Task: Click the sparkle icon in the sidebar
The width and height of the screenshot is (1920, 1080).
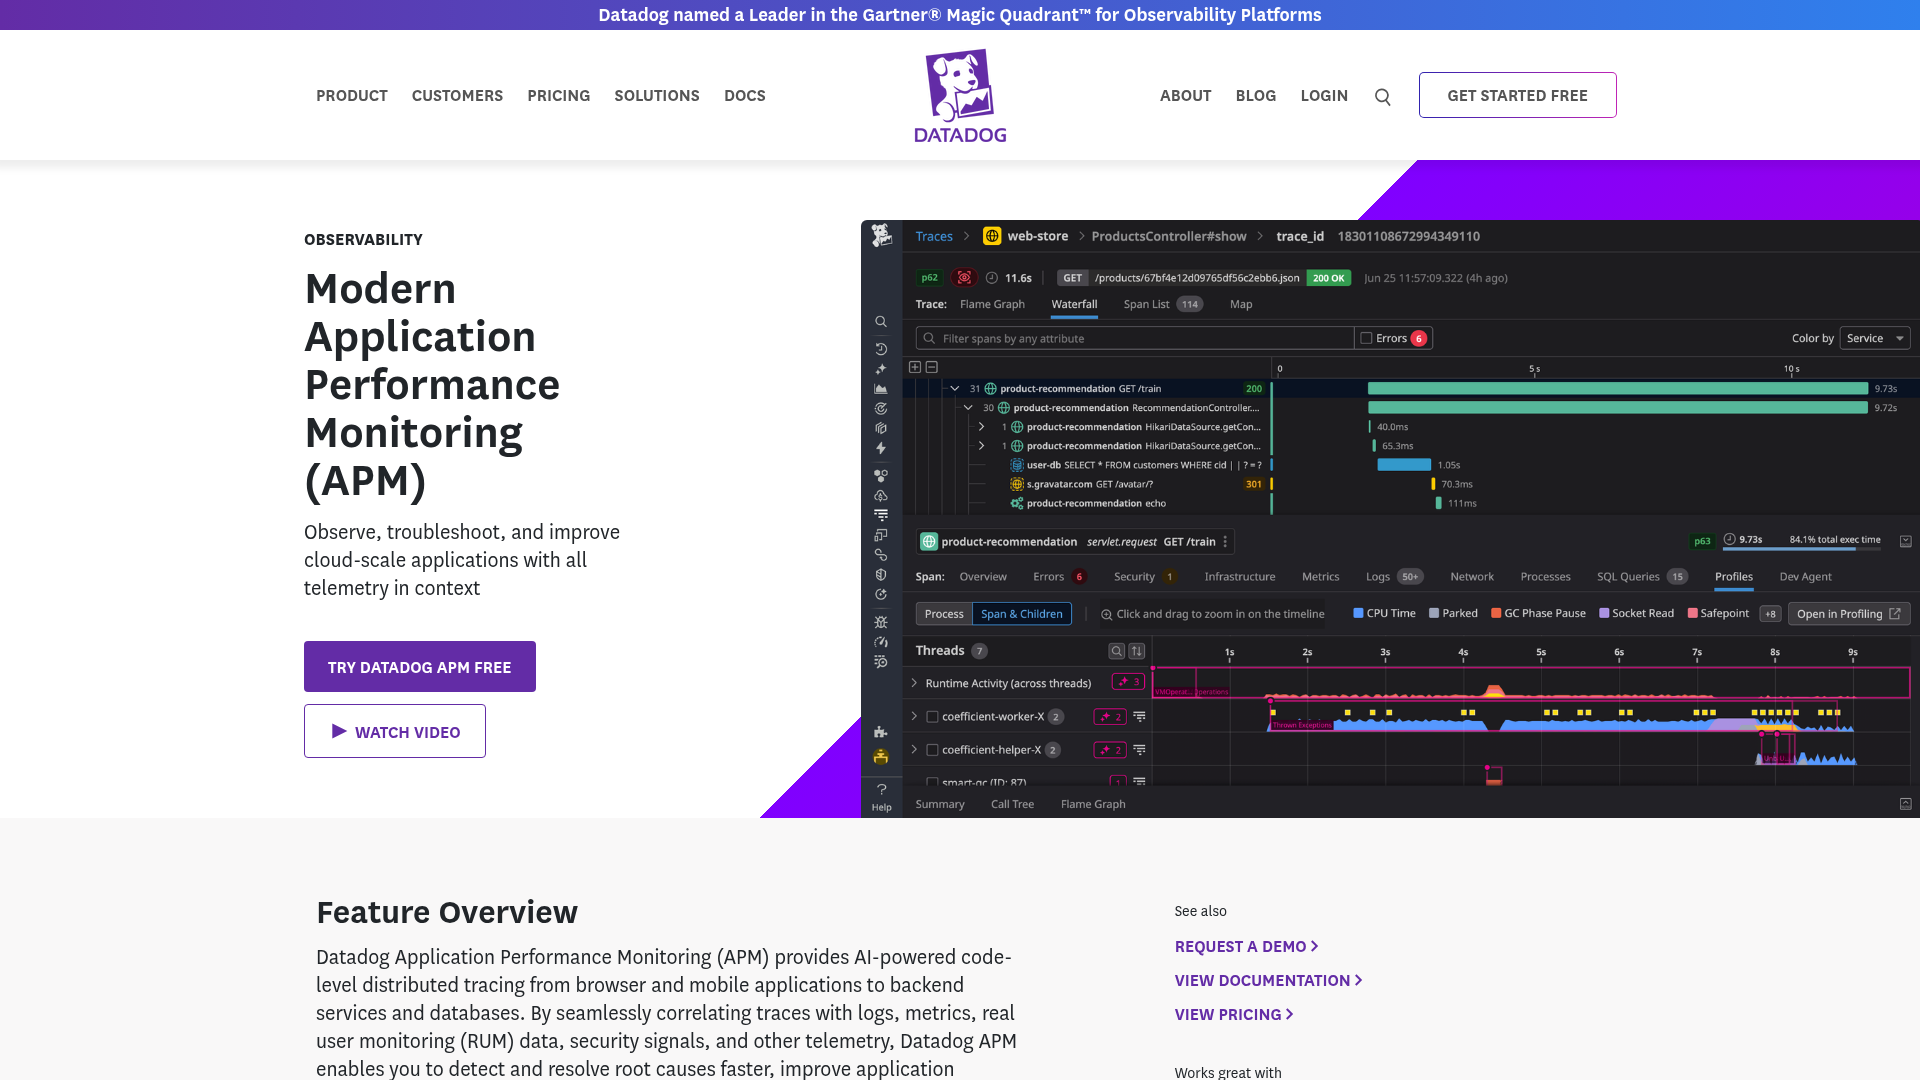Action: [x=881, y=369]
